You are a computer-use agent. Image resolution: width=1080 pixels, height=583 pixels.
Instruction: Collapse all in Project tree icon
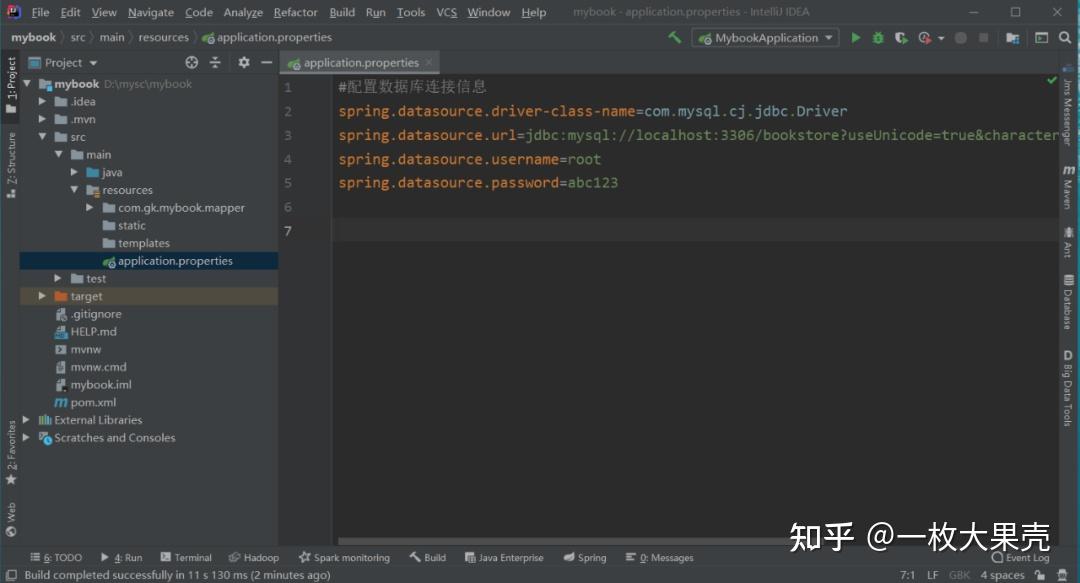pyautogui.click(x=215, y=62)
